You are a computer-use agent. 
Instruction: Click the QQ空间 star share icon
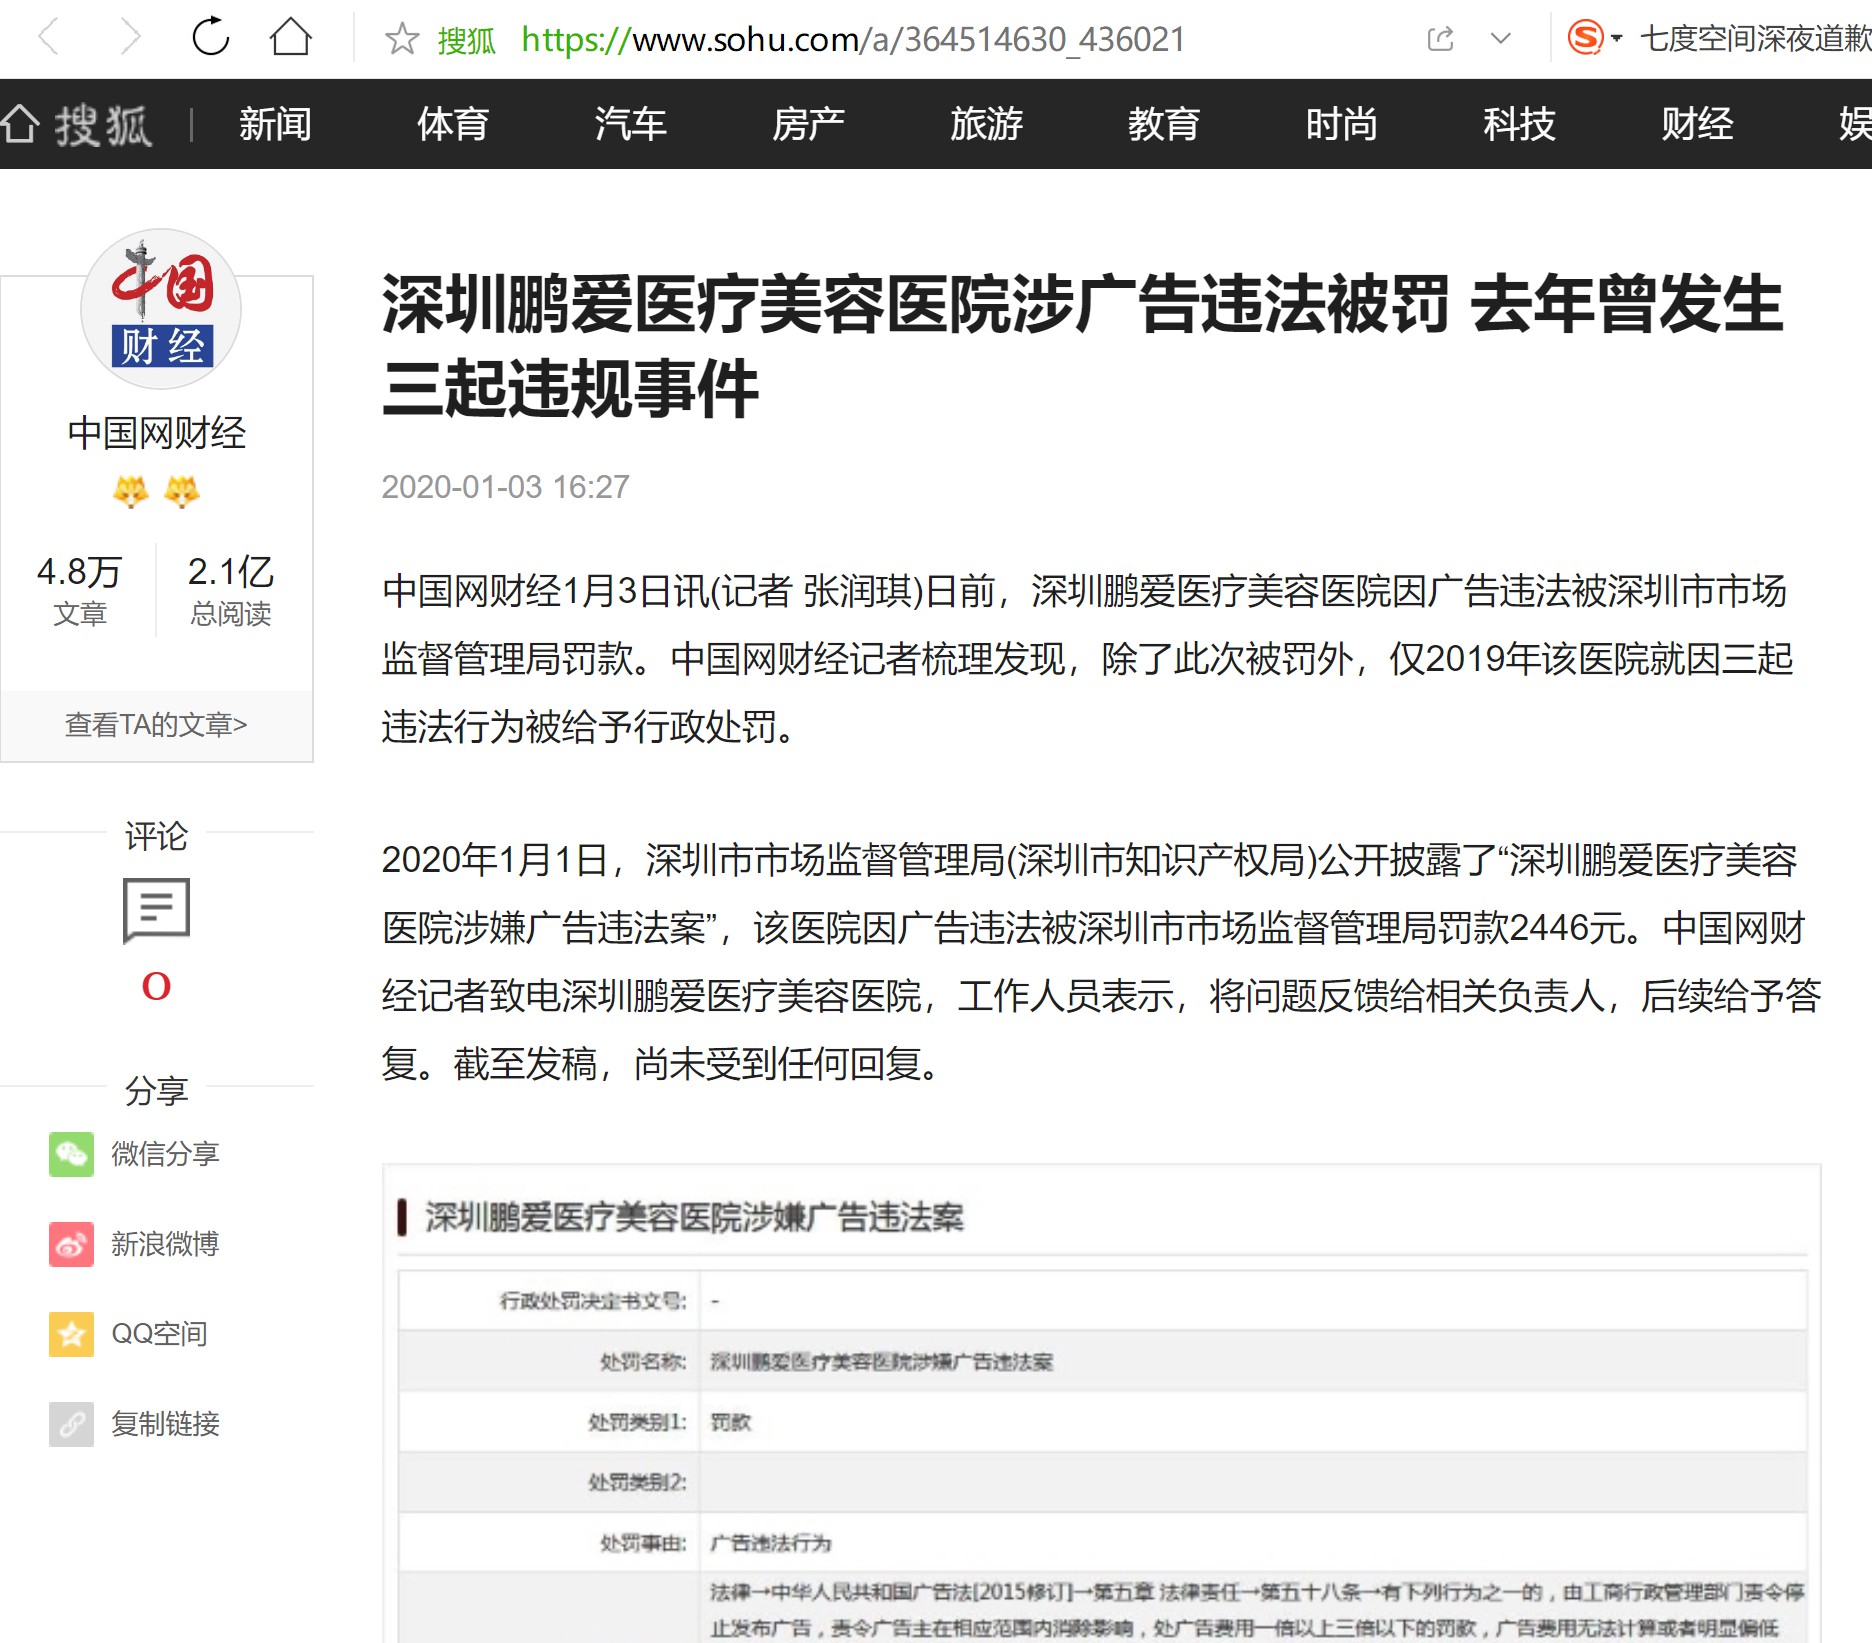point(72,1334)
